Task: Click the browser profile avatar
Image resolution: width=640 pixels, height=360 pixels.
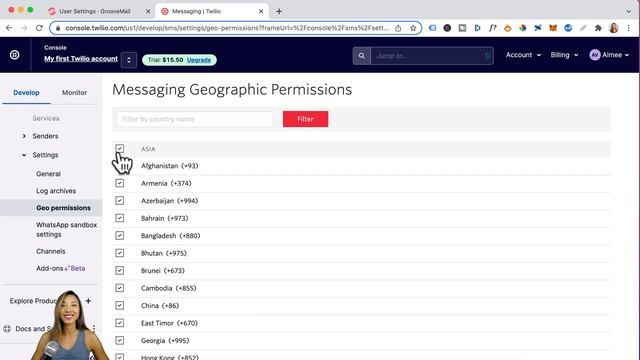Action: (x=613, y=28)
